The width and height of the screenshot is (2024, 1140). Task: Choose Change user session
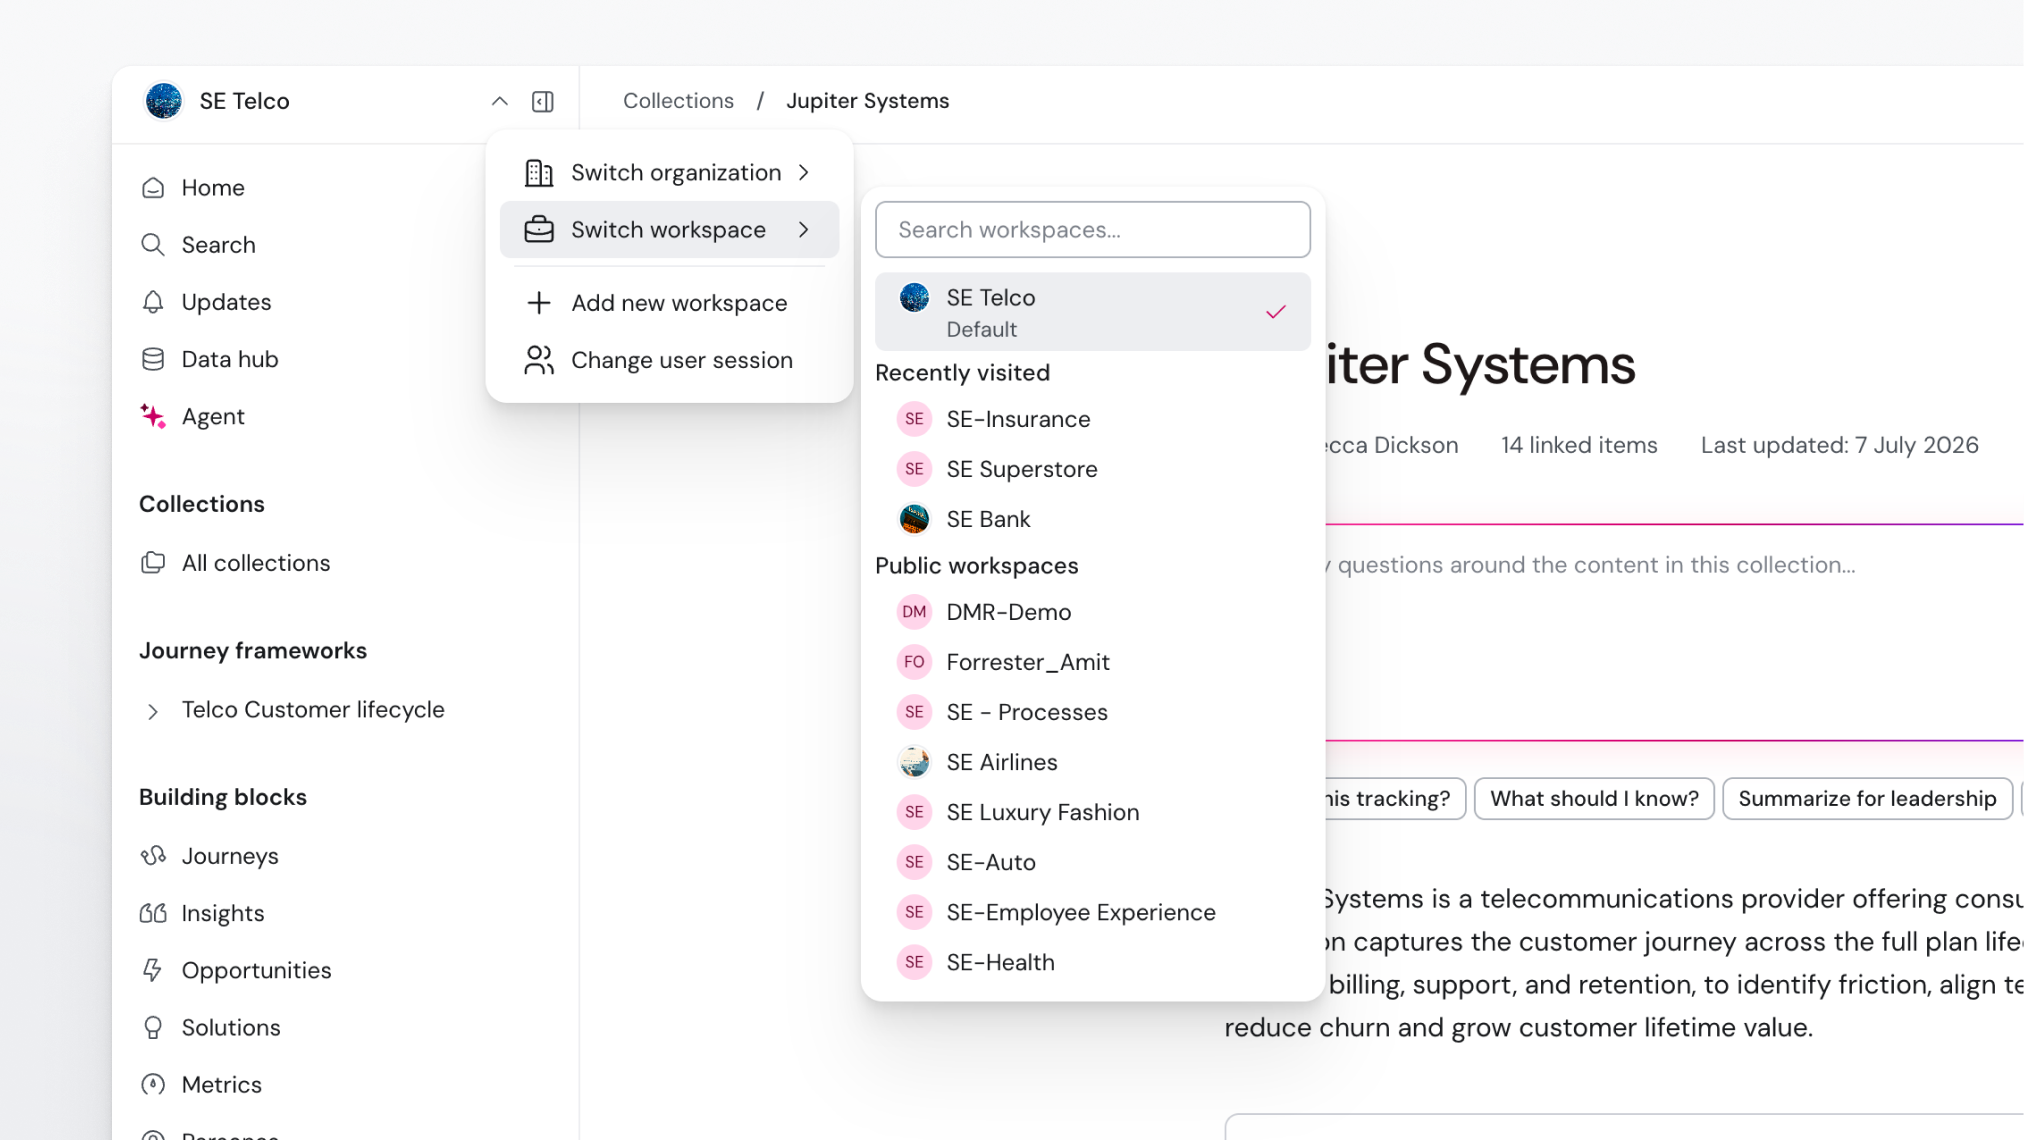(x=669, y=360)
